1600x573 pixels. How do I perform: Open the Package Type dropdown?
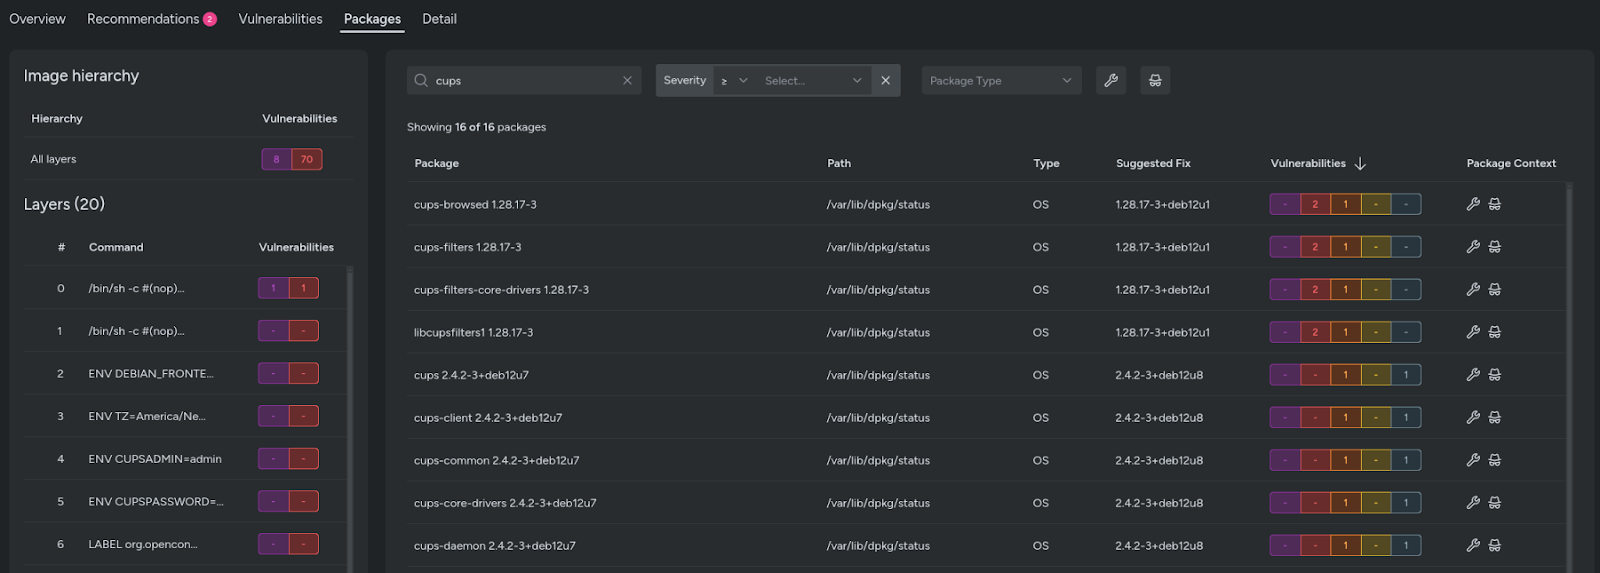(x=1001, y=81)
